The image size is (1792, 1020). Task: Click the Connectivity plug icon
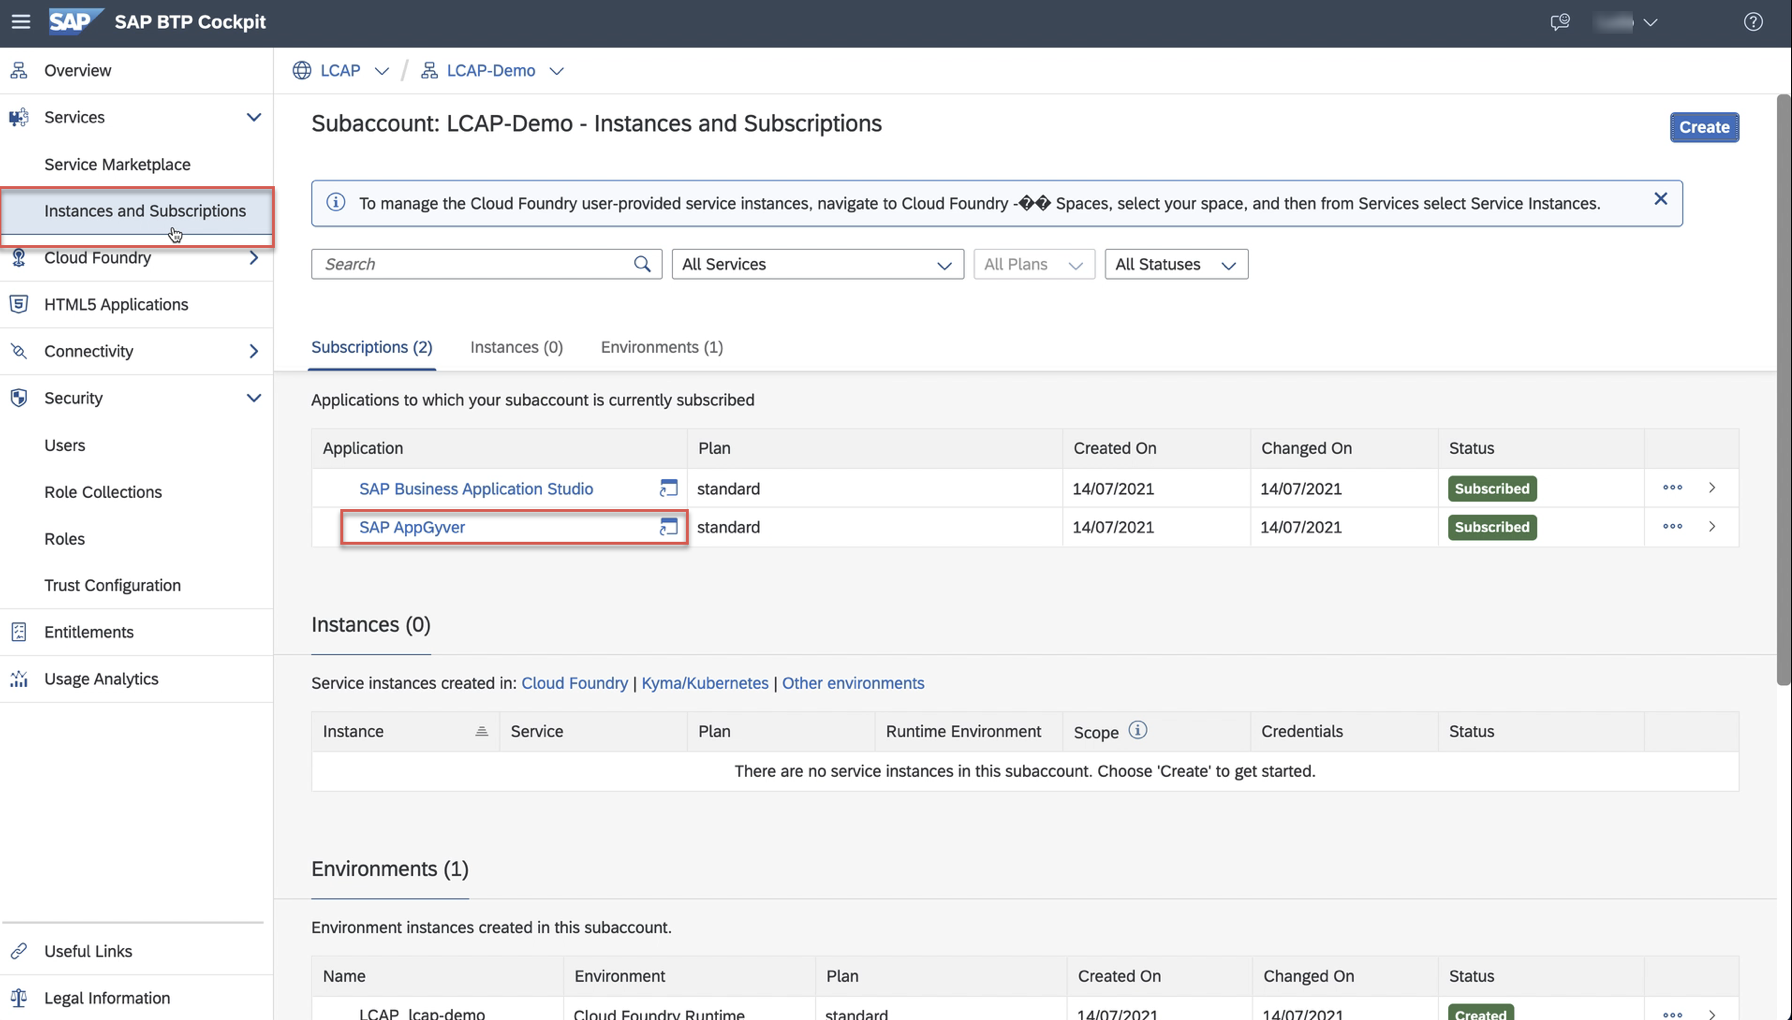(x=19, y=351)
